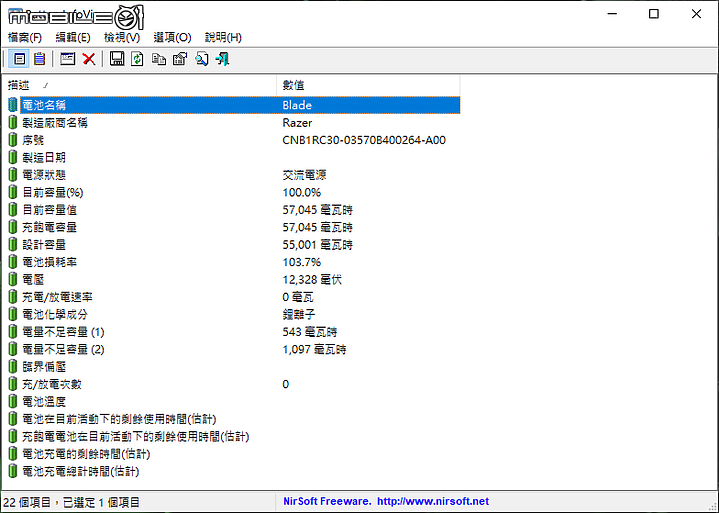Select serial value CNB1RC30-03570B400264-A00
719x513 pixels.
click(364, 140)
